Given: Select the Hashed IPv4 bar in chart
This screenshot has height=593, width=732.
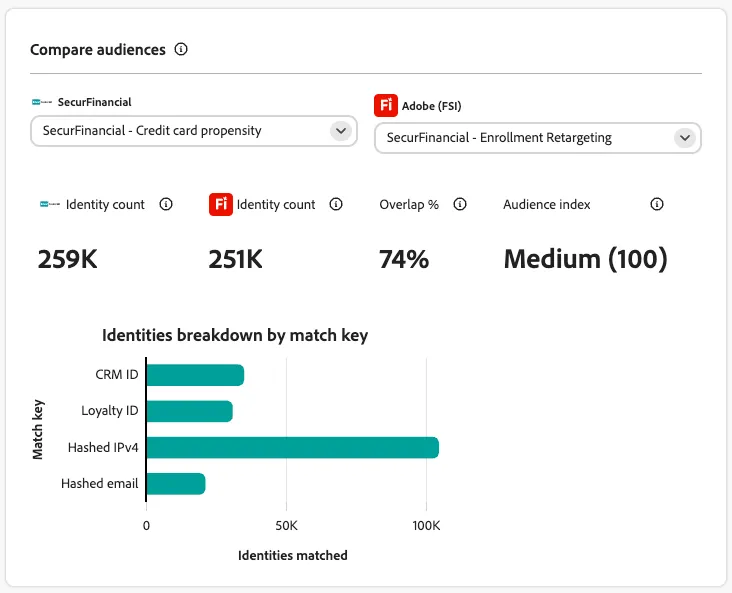Looking at the screenshot, I should (293, 447).
